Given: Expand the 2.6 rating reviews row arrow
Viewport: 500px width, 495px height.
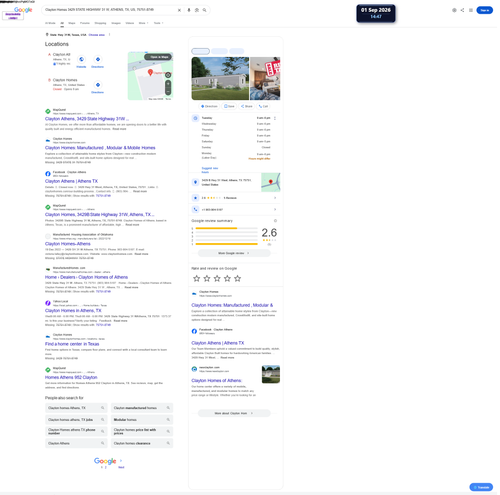Looking at the screenshot, I should (x=275, y=198).
